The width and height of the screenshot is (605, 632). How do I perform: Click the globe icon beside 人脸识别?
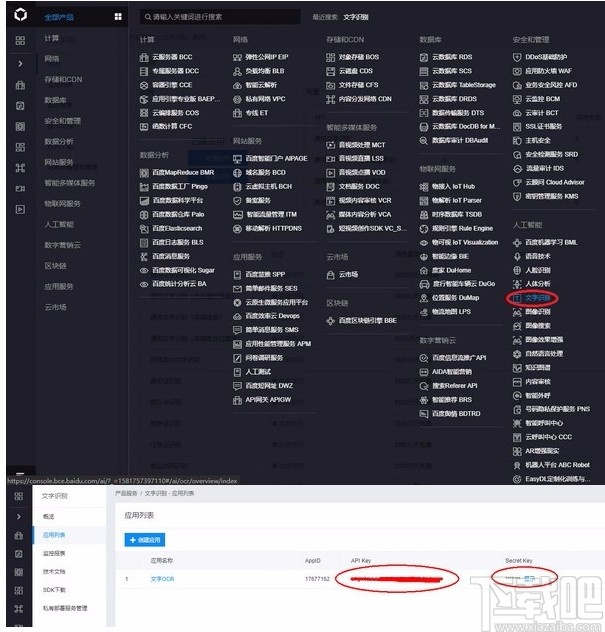tap(517, 270)
